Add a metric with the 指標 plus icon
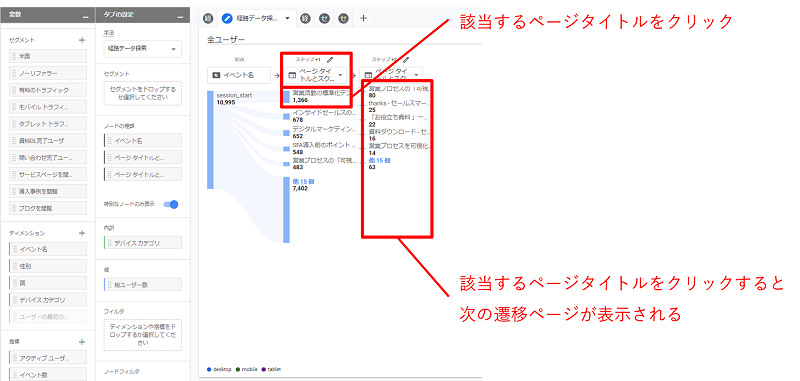Screen dimensions: 800x381 click(x=82, y=342)
